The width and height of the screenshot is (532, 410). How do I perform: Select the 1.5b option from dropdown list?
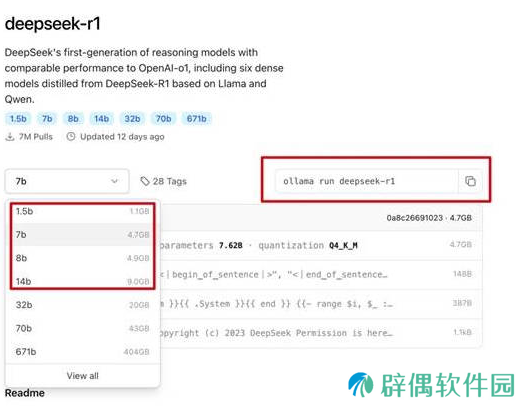pyautogui.click(x=82, y=211)
